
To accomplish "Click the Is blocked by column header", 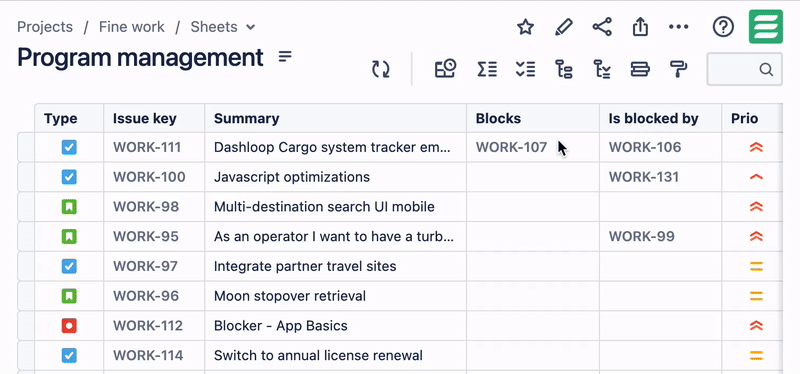I will (x=660, y=118).
